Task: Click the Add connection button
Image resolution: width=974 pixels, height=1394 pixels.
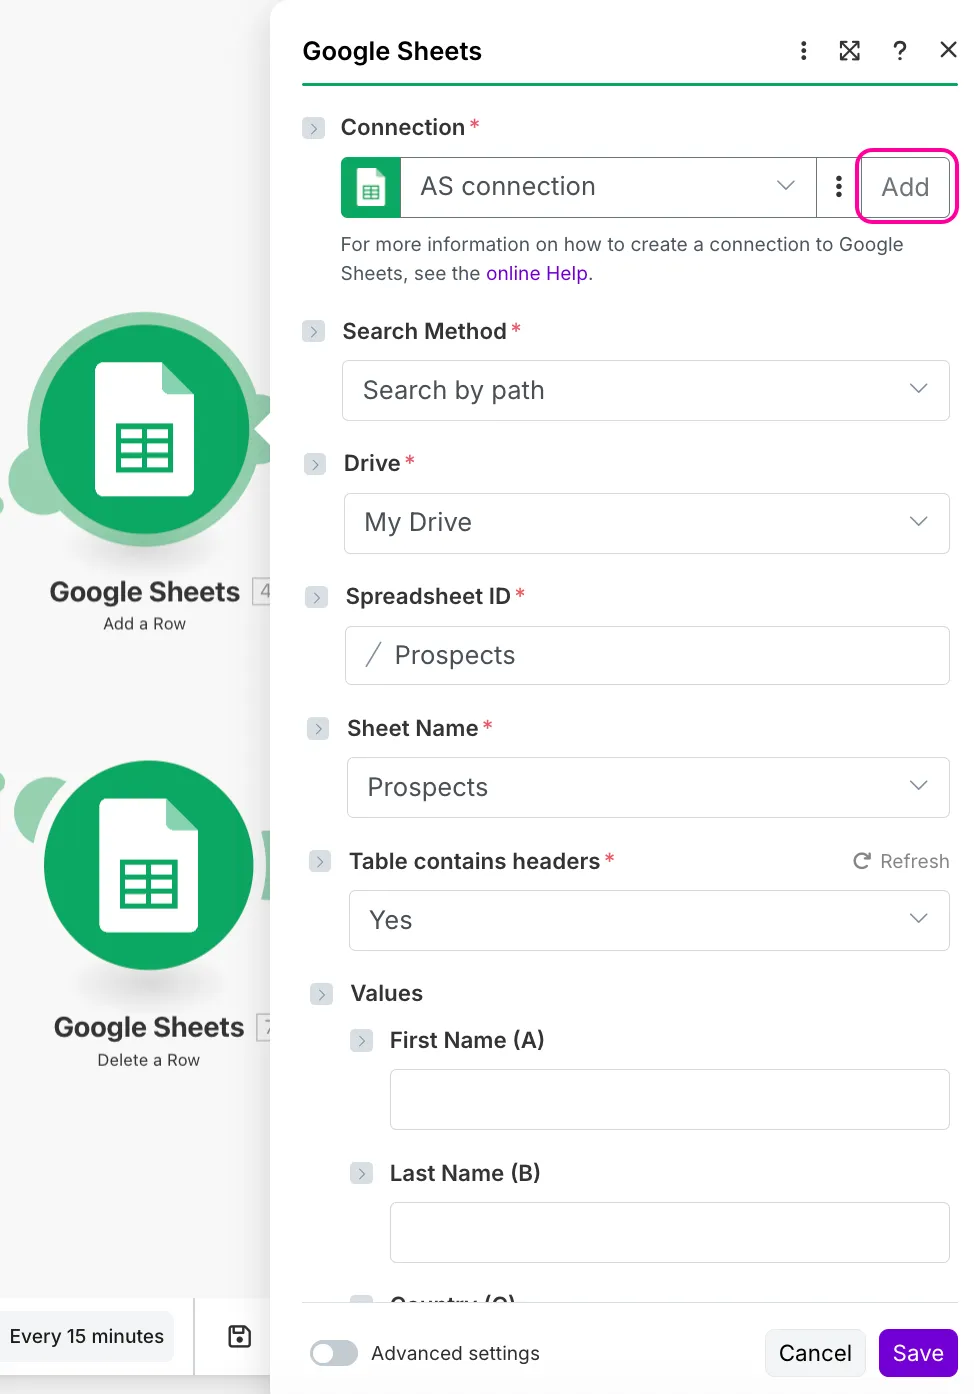Action: 905,187
